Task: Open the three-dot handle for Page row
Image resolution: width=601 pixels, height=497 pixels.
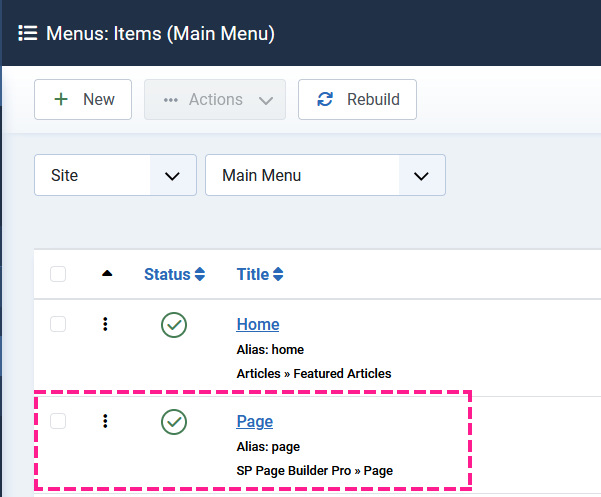Action: pos(105,422)
